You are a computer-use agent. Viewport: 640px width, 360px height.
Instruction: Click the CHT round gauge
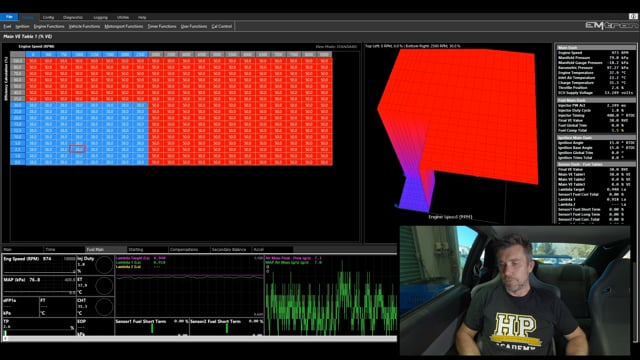[x=104, y=307]
